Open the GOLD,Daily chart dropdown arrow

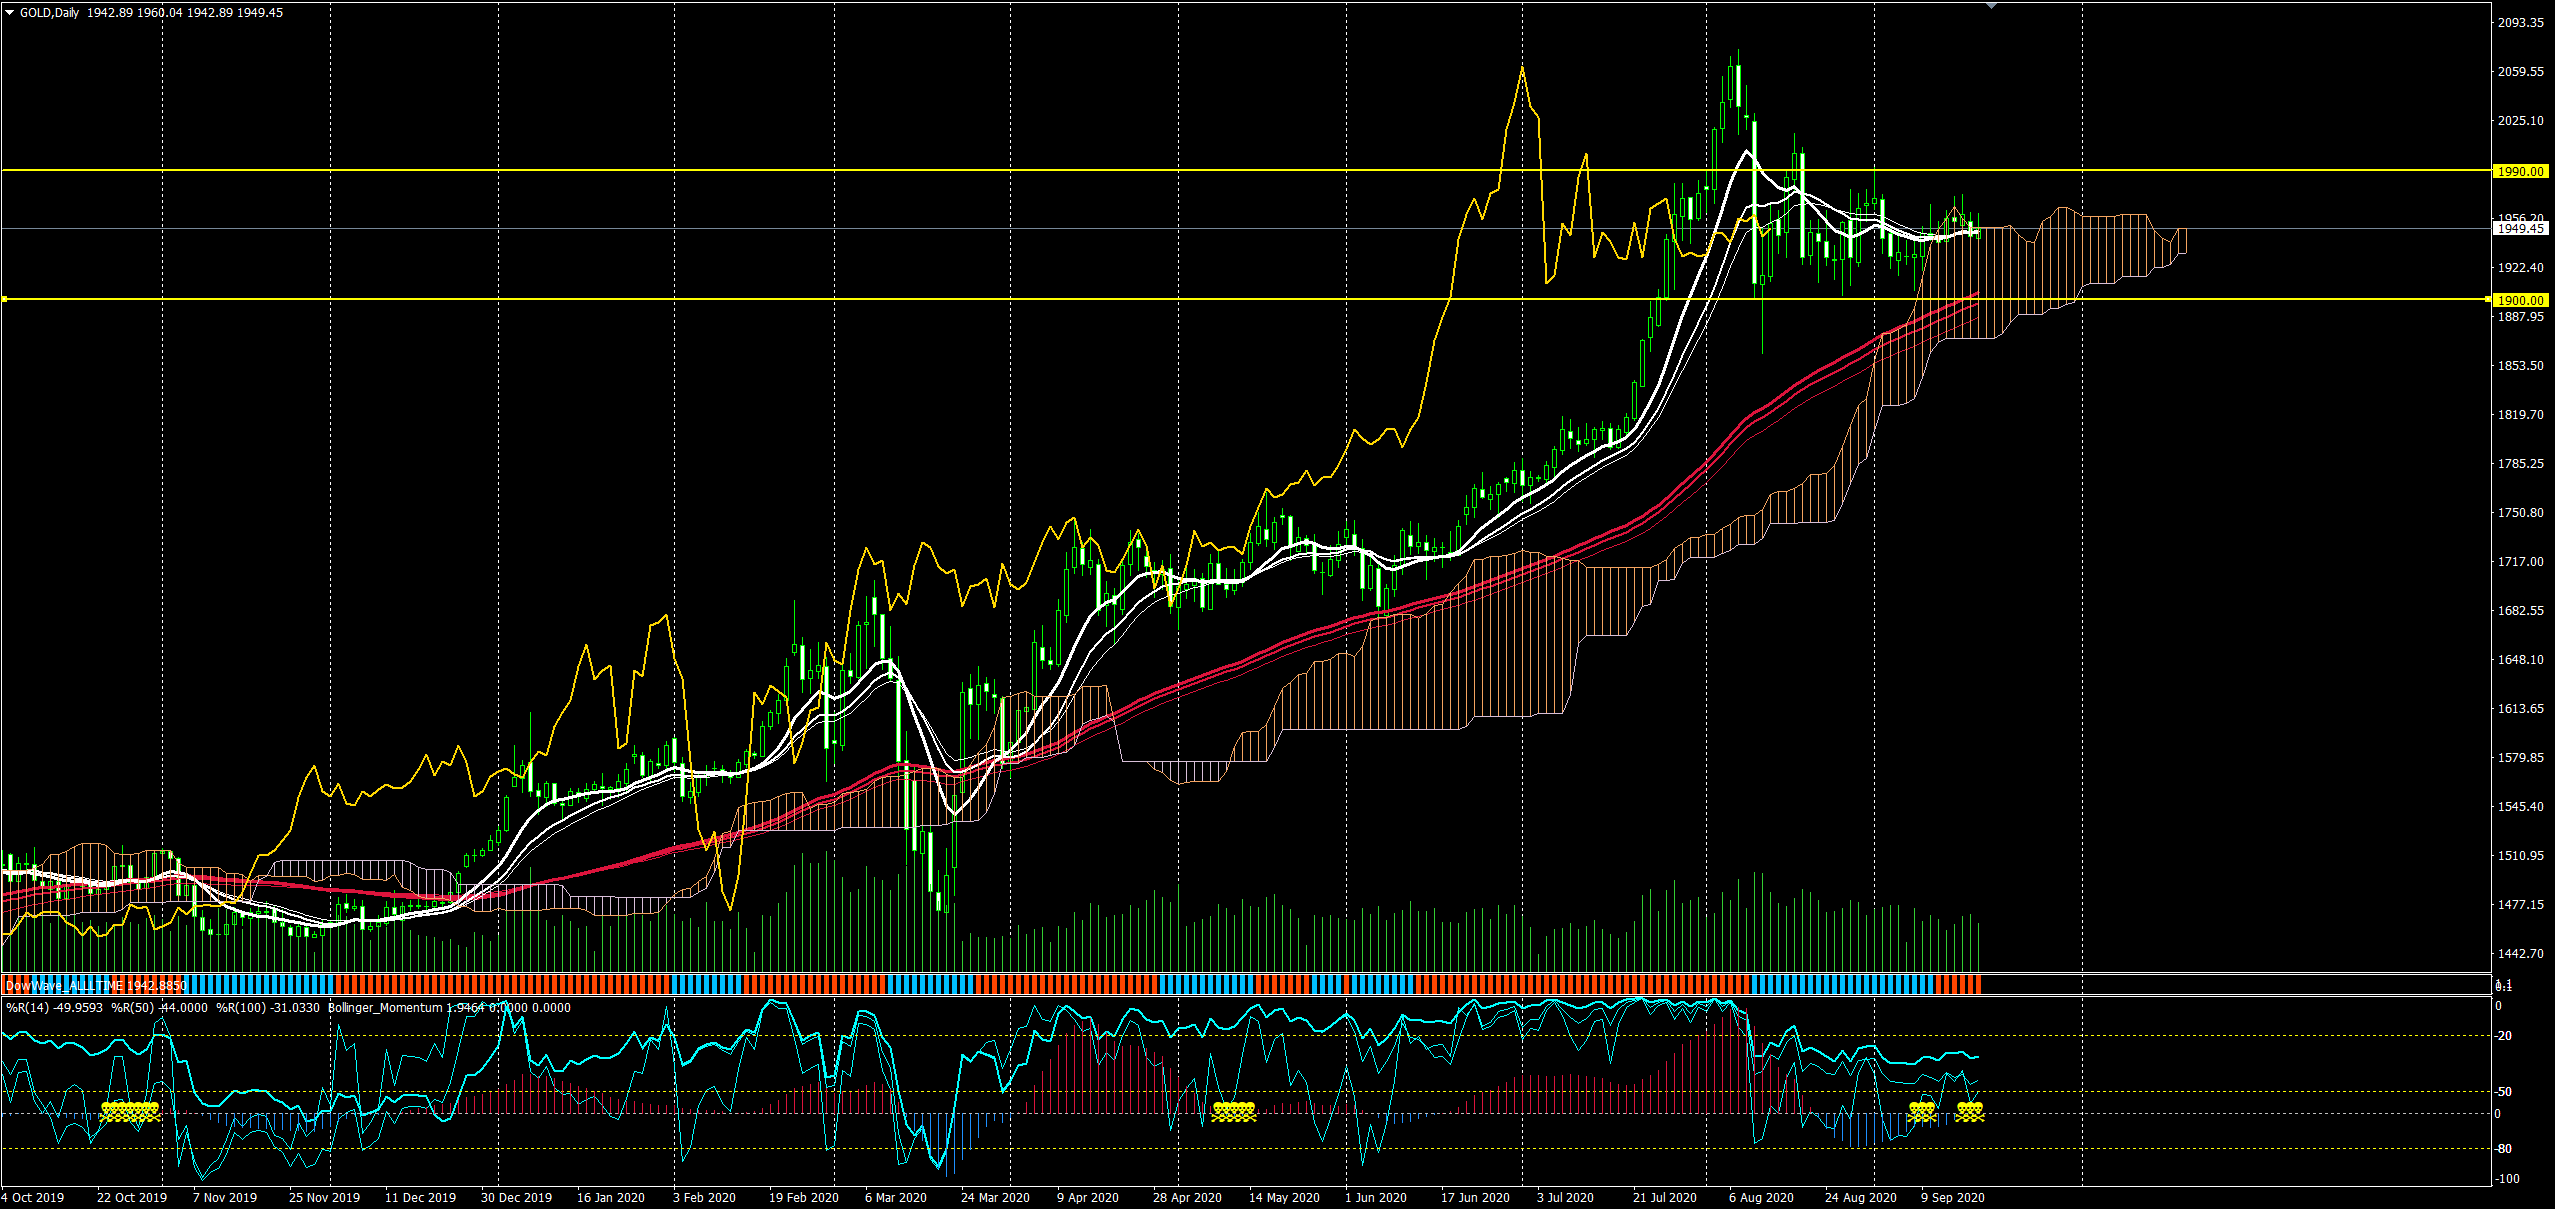[x=10, y=13]
